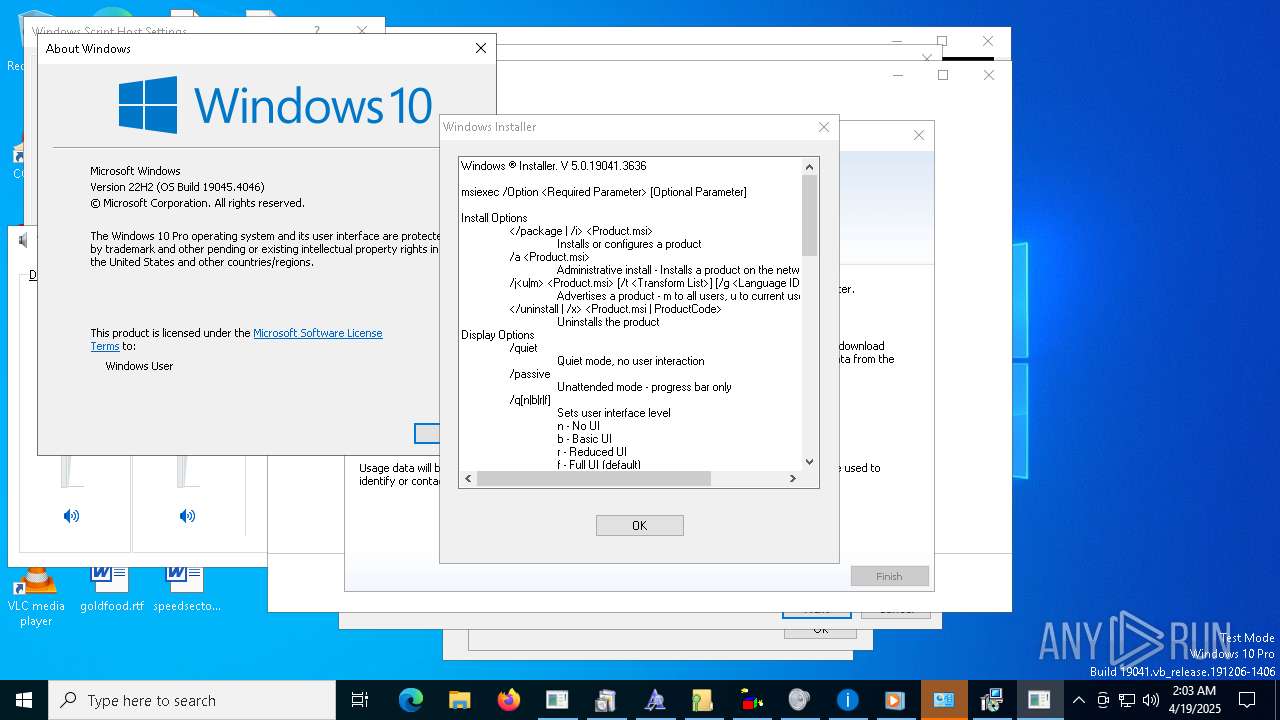The image size is (1280, 720).
Task: Open the system tray volume control
Action: pyautogui.click(x=1151, y=700)
